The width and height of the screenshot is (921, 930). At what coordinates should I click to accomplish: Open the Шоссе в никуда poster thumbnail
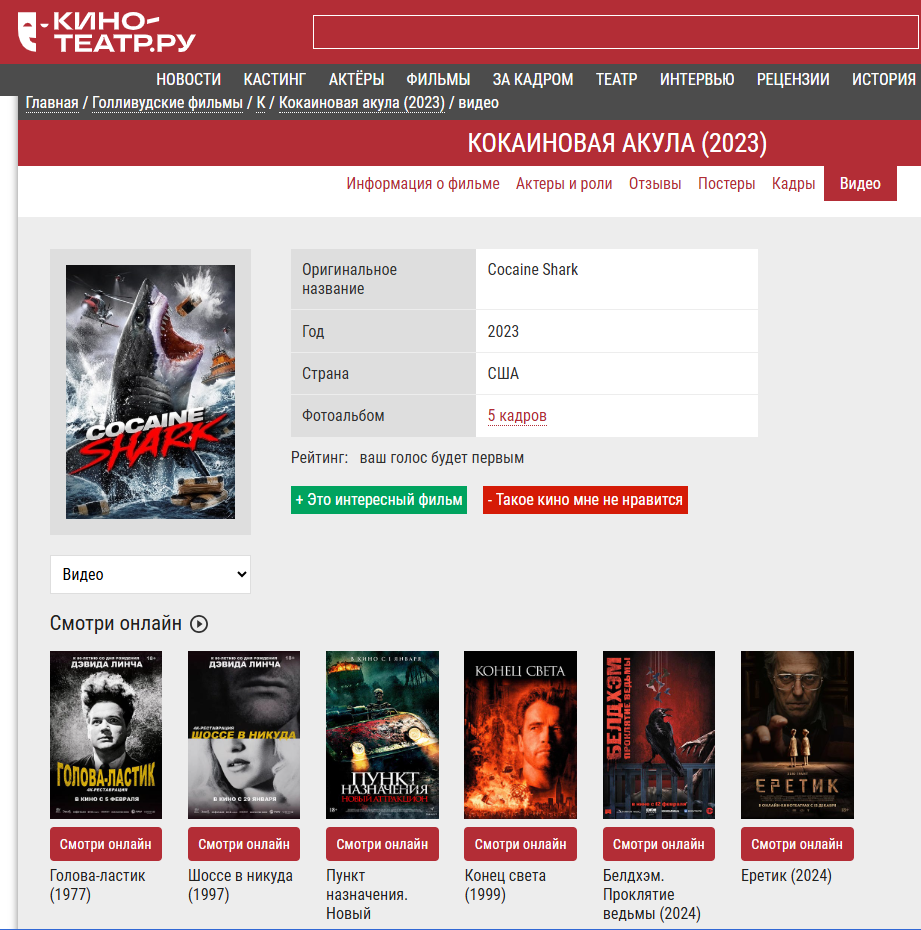[x=244, y=735]
